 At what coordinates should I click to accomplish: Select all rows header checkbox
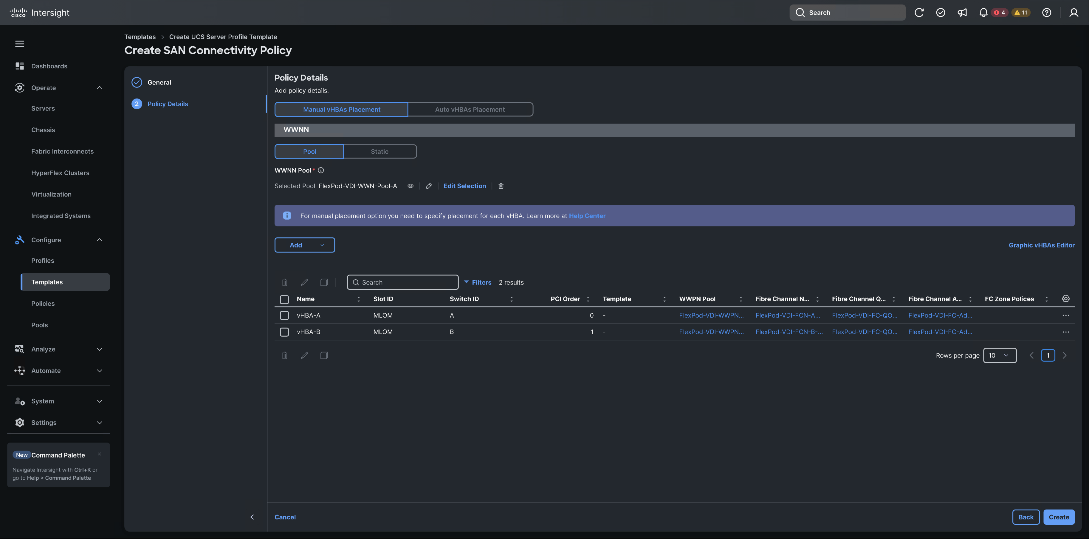tap(284, 299)
